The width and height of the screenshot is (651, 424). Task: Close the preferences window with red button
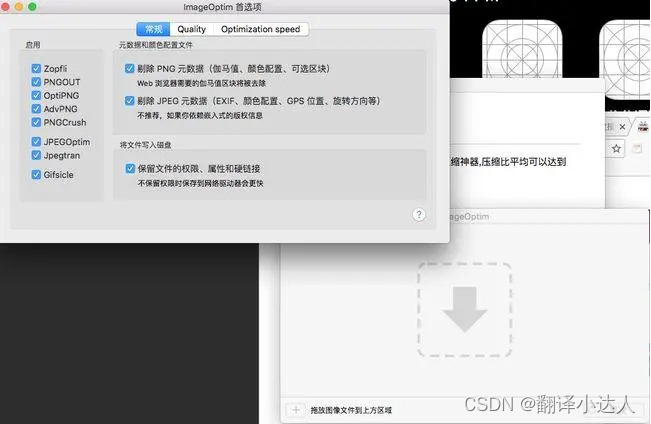tap(5, 7)
